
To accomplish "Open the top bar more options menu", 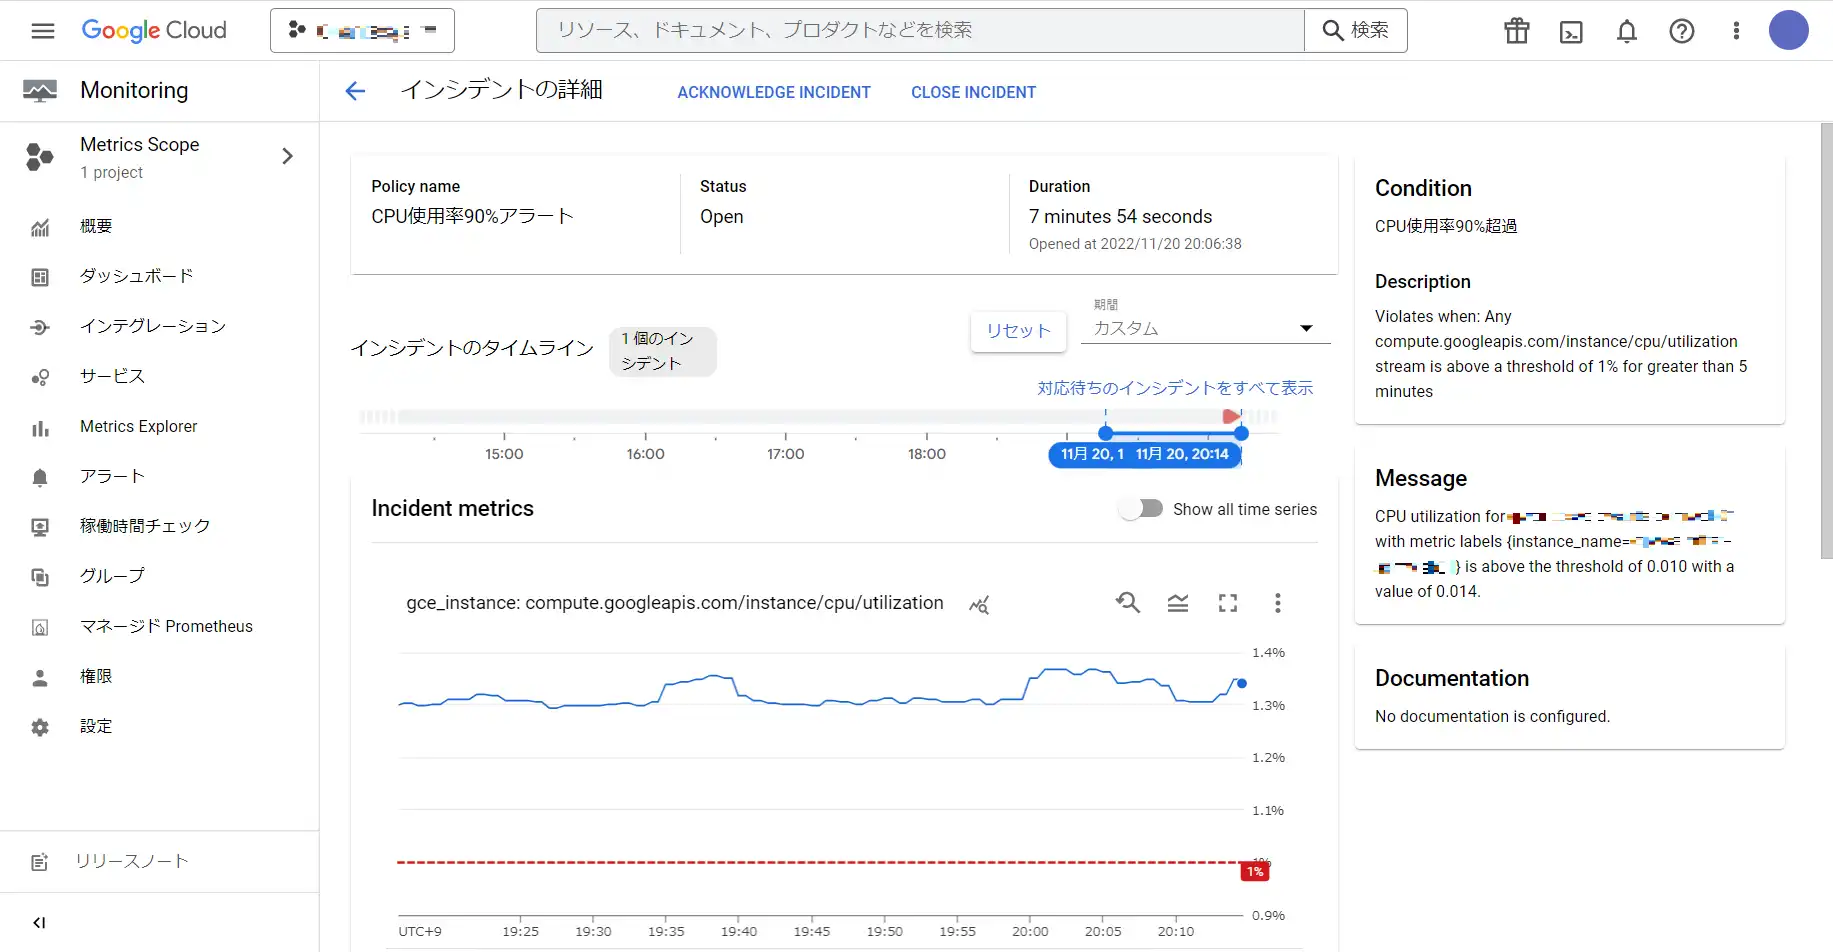I will point(1736,31).
